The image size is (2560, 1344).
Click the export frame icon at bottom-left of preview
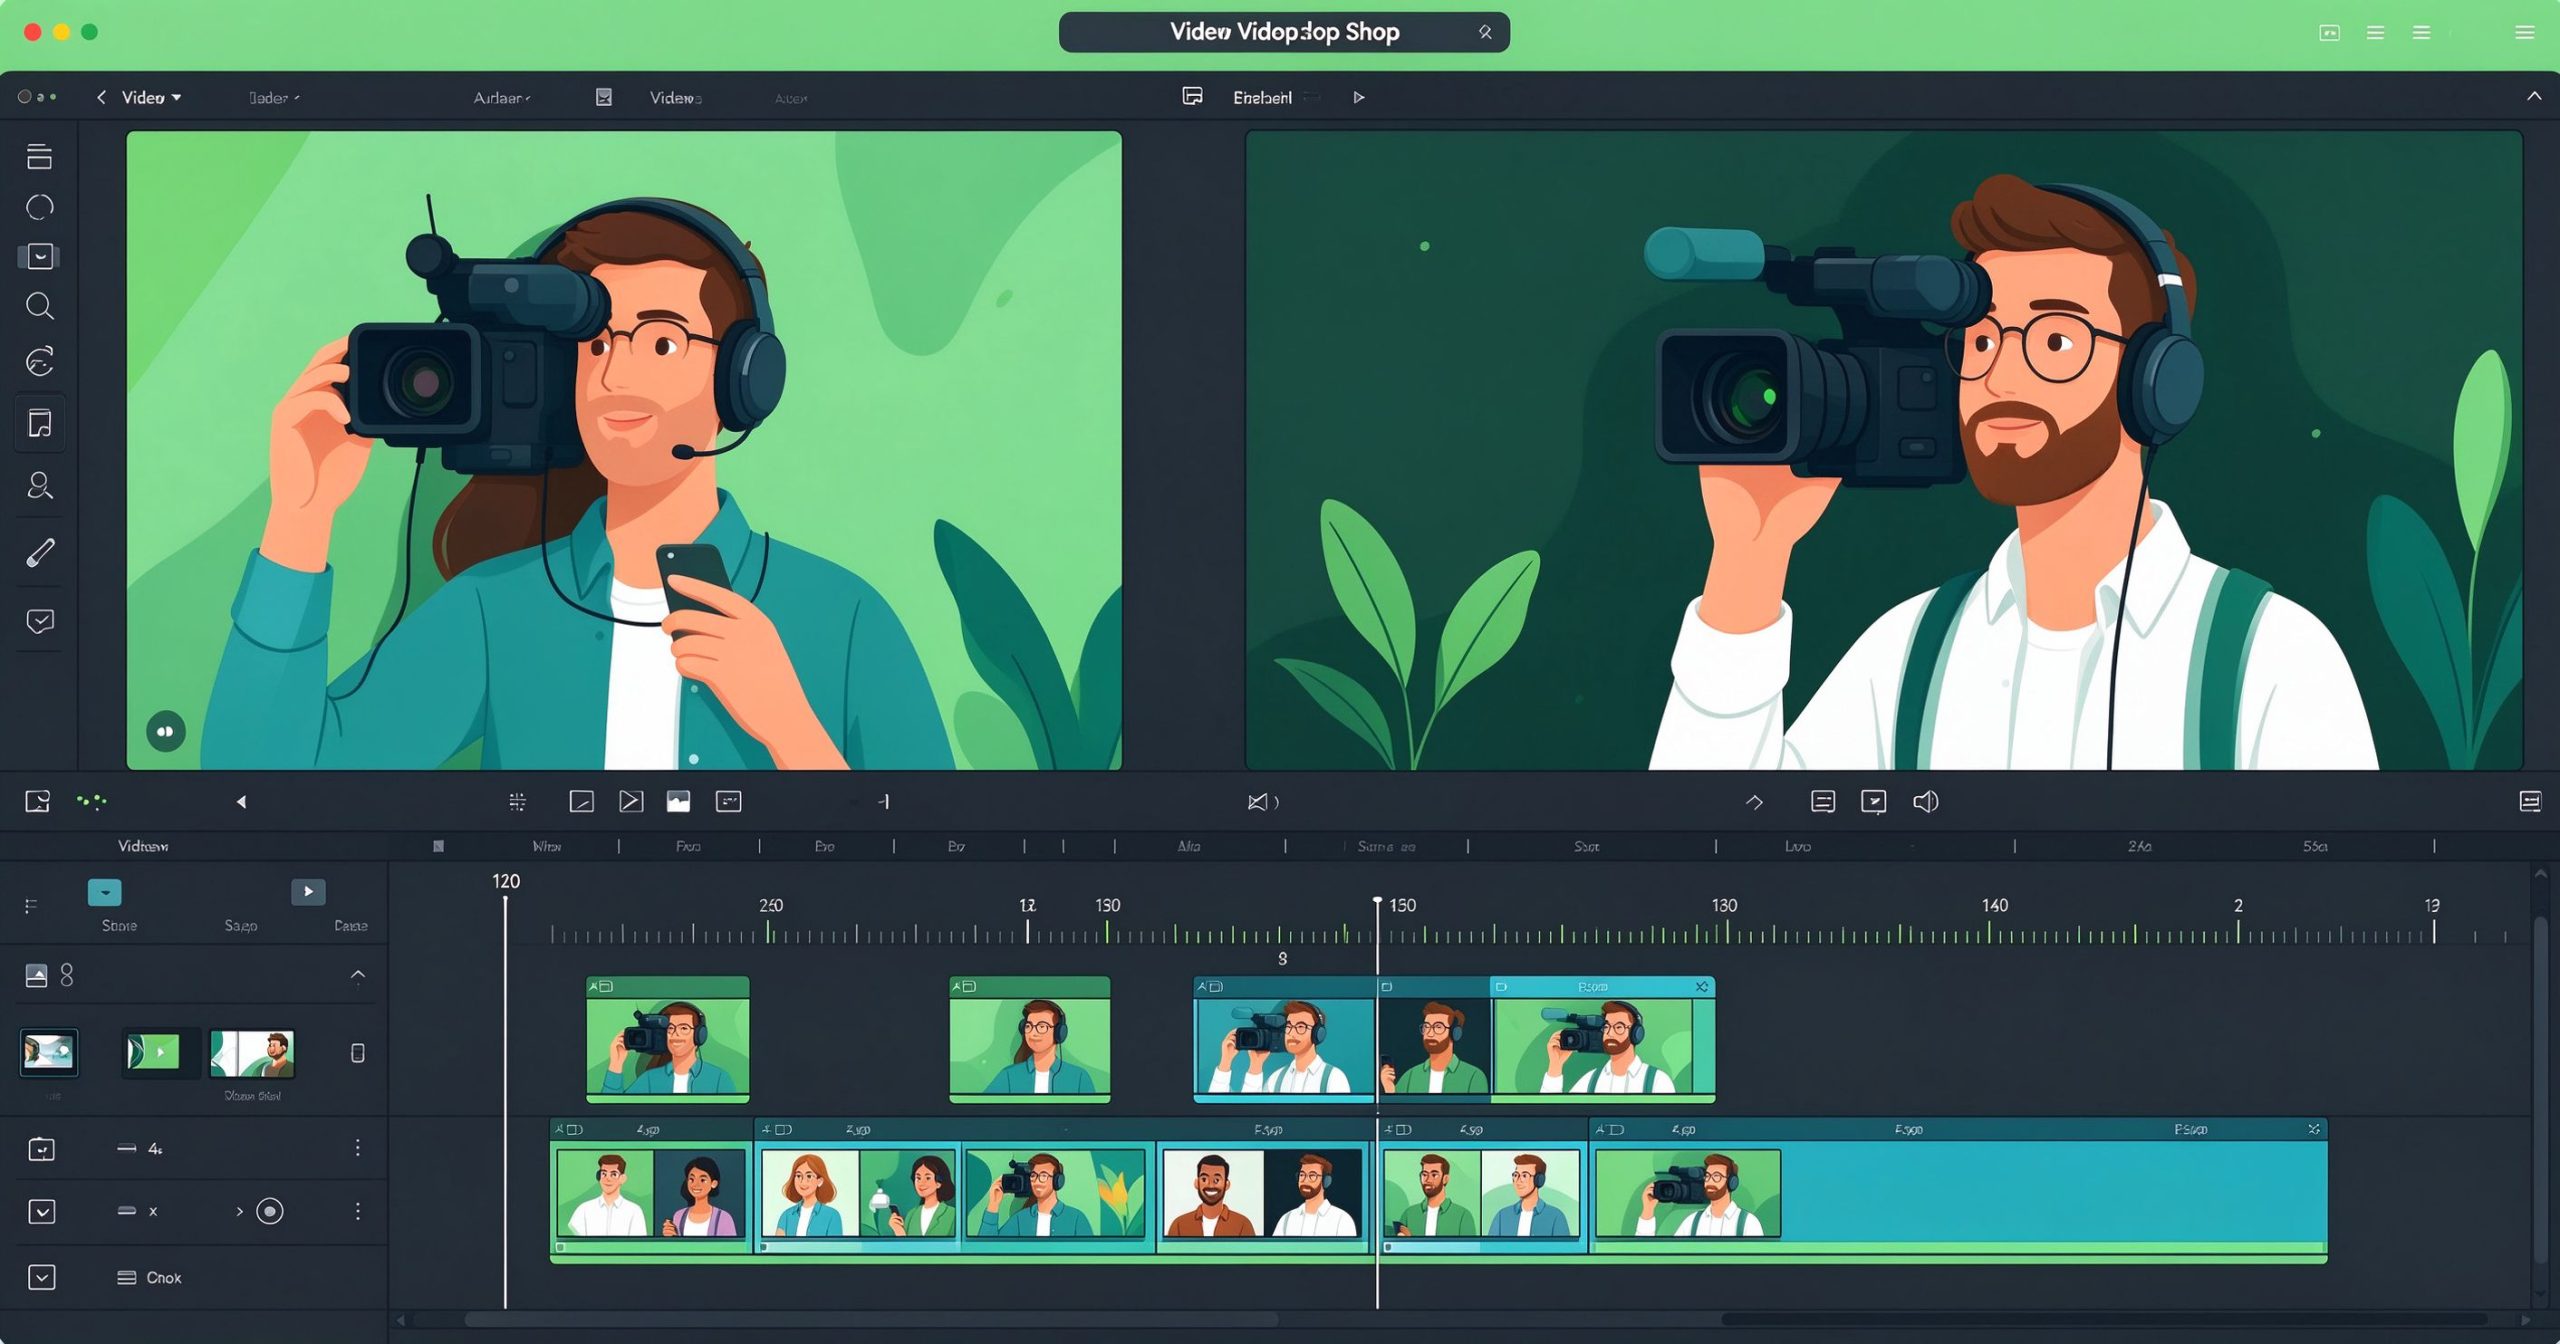pyautogui.click(x=38, y=801)
